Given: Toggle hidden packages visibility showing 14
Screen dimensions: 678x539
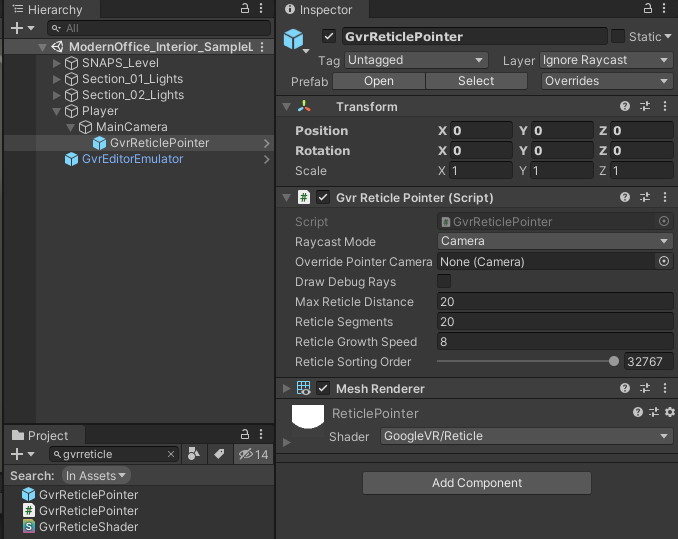Looking at the screenshot, I should 253,454.
